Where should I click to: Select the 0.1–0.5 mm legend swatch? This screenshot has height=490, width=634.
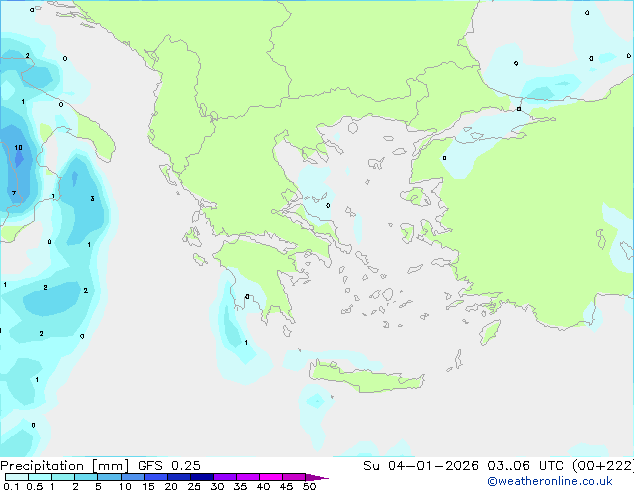(17, 477)
